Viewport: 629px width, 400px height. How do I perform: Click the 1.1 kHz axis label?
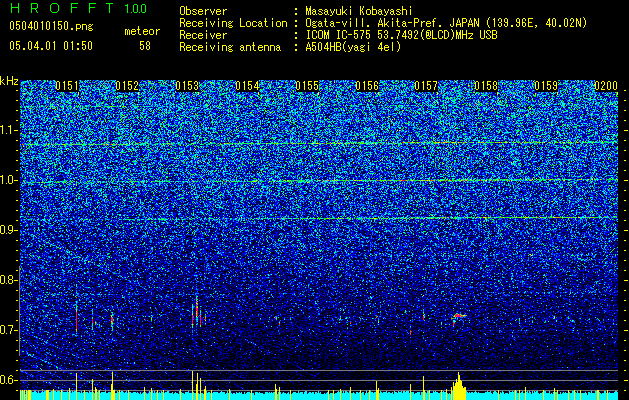[9, 130]
